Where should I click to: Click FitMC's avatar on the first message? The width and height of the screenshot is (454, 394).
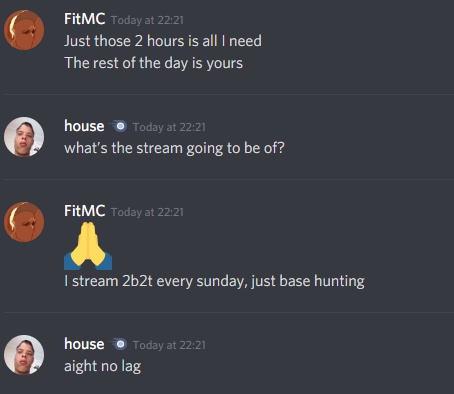pyautogui.click(x=24, y=30)
